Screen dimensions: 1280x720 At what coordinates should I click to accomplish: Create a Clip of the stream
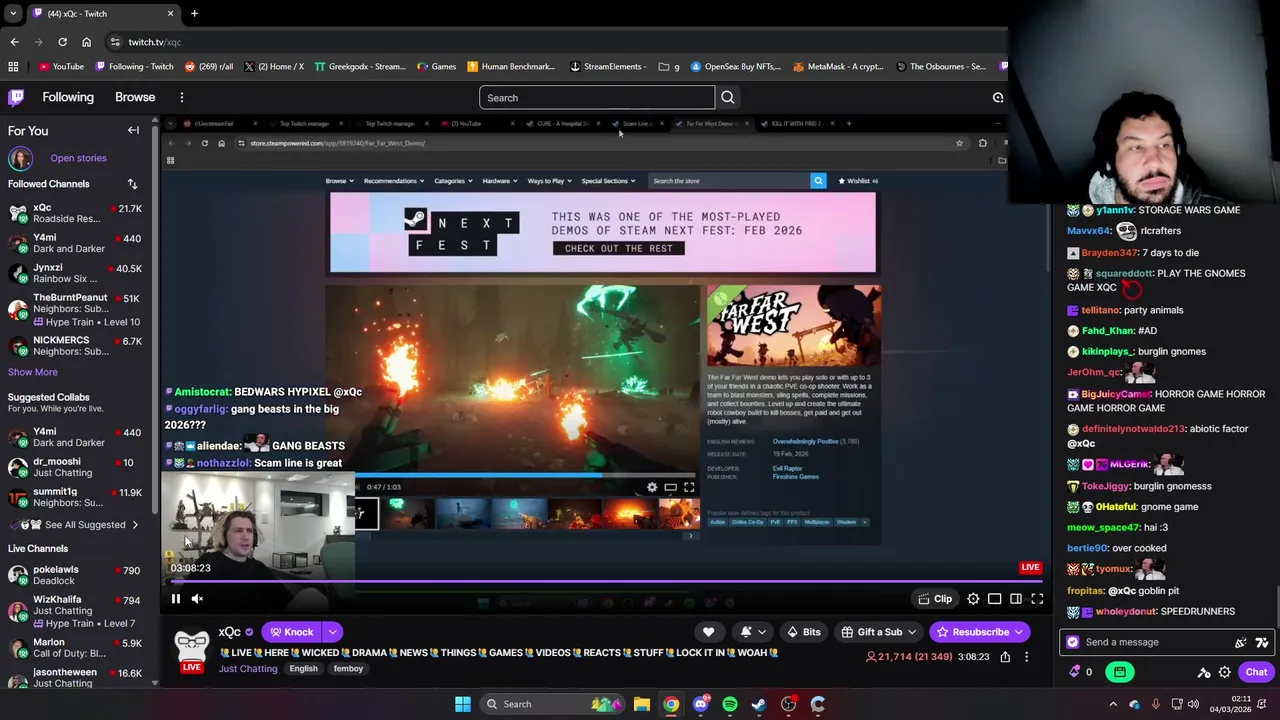[935, 599]
